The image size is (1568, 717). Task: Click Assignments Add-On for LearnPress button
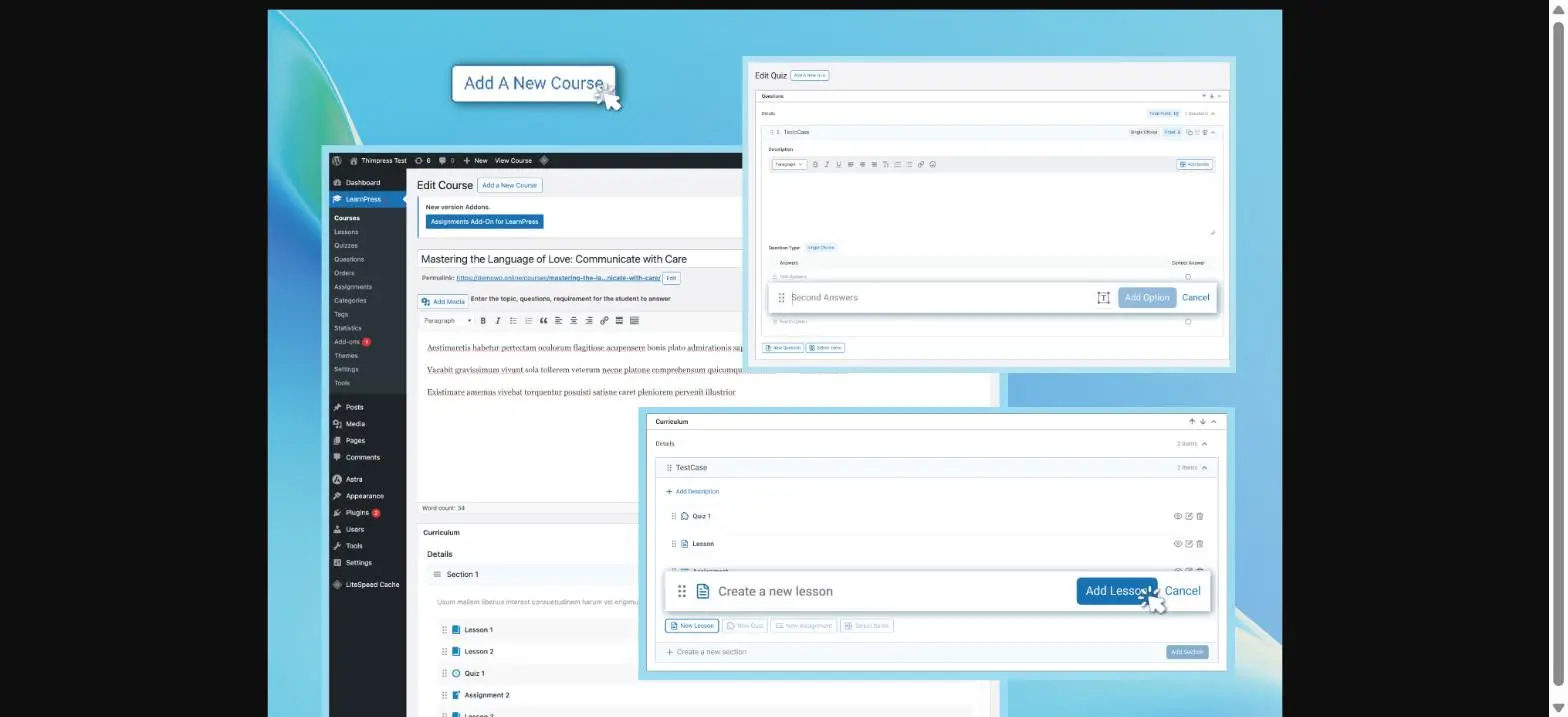(x=485, y=222)
